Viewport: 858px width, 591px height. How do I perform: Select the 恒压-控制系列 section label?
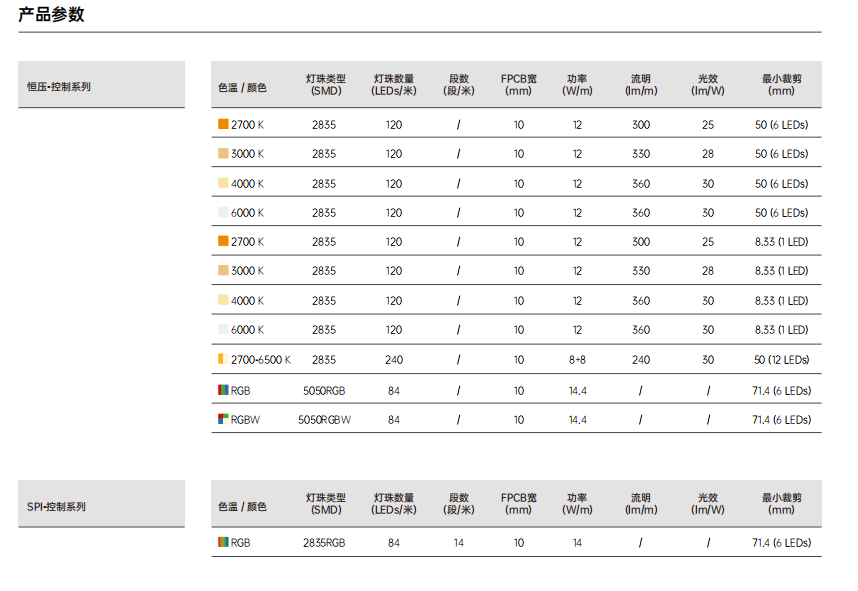[x=59, y=86]
